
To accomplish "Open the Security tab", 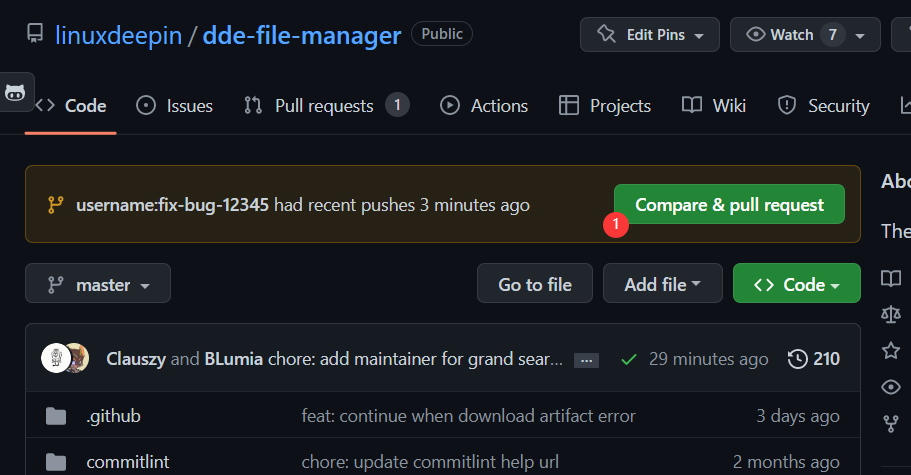I will point(823,106).
